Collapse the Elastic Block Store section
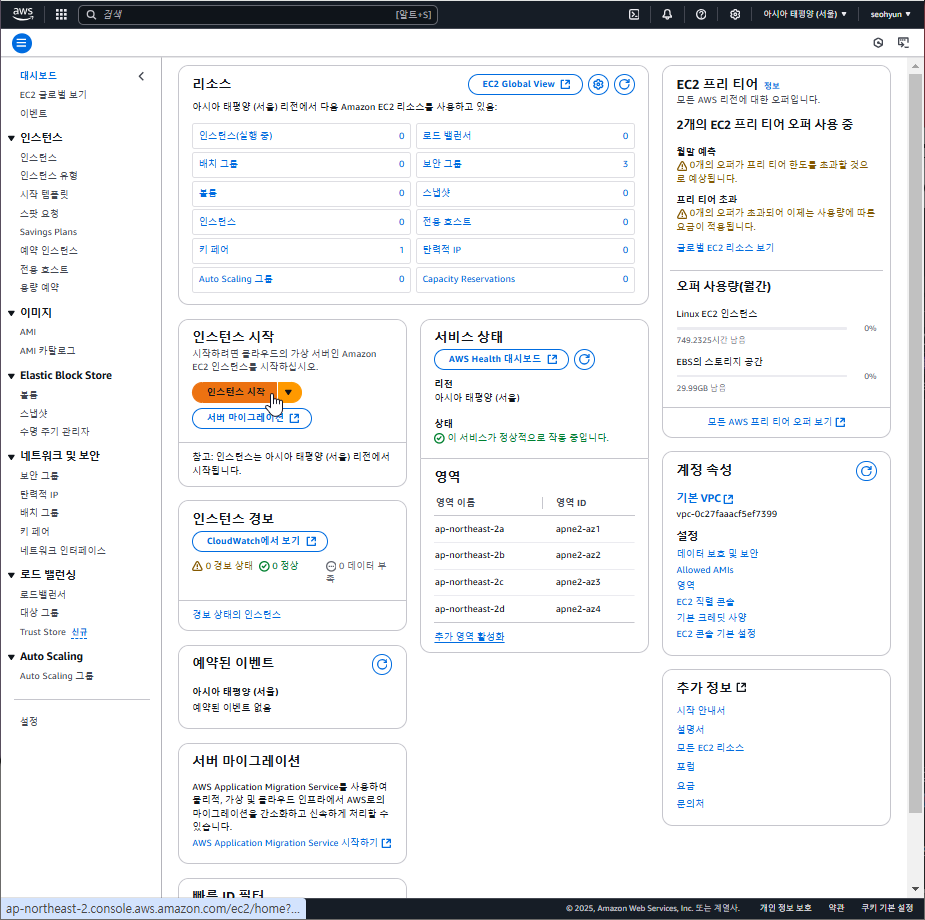Image resolution: width=925 pixels, height=920 pixels. point(11,376)
